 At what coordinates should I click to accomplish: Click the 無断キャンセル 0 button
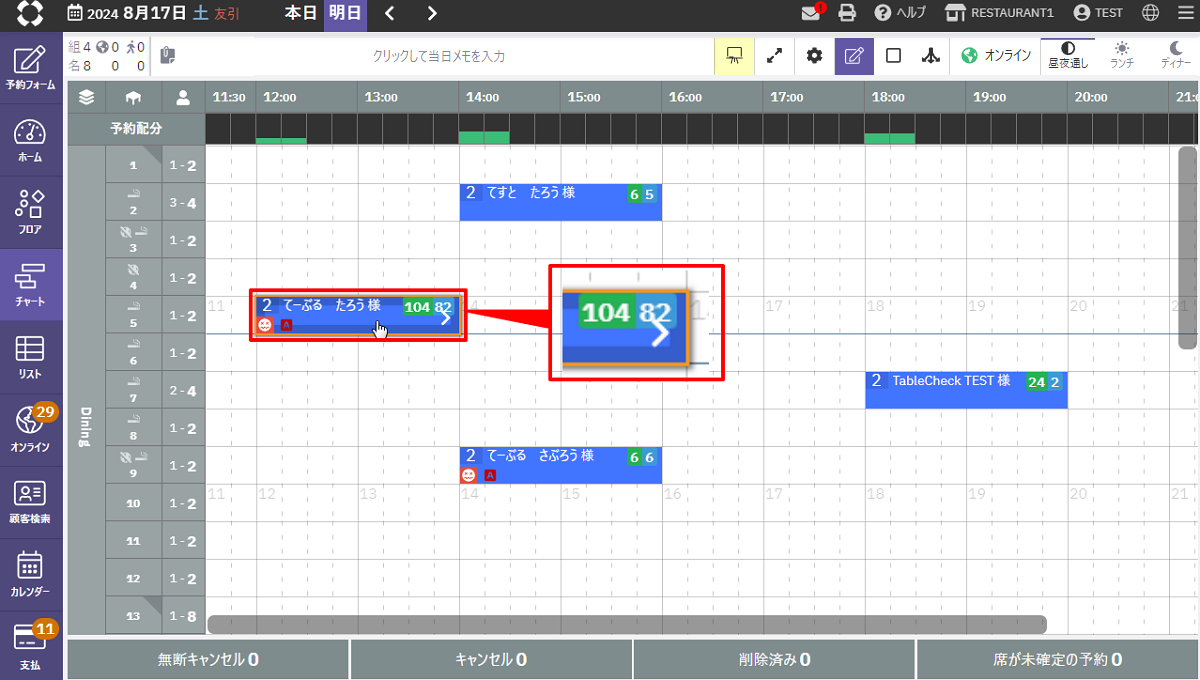point(208,660)
